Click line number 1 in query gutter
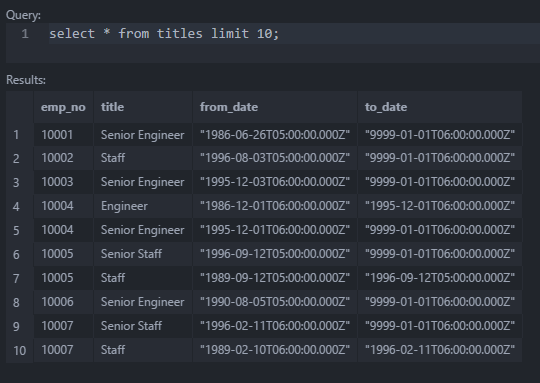The image size is (540, 383). click(x=25, y=34)
